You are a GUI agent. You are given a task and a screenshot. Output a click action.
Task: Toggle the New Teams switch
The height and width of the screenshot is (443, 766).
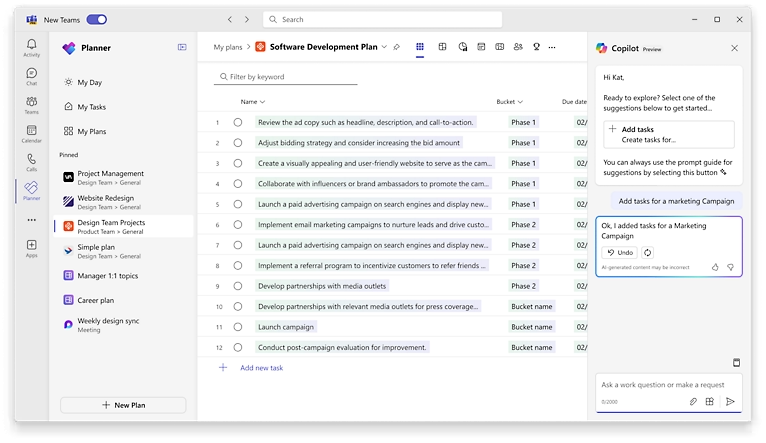(97, 19)
